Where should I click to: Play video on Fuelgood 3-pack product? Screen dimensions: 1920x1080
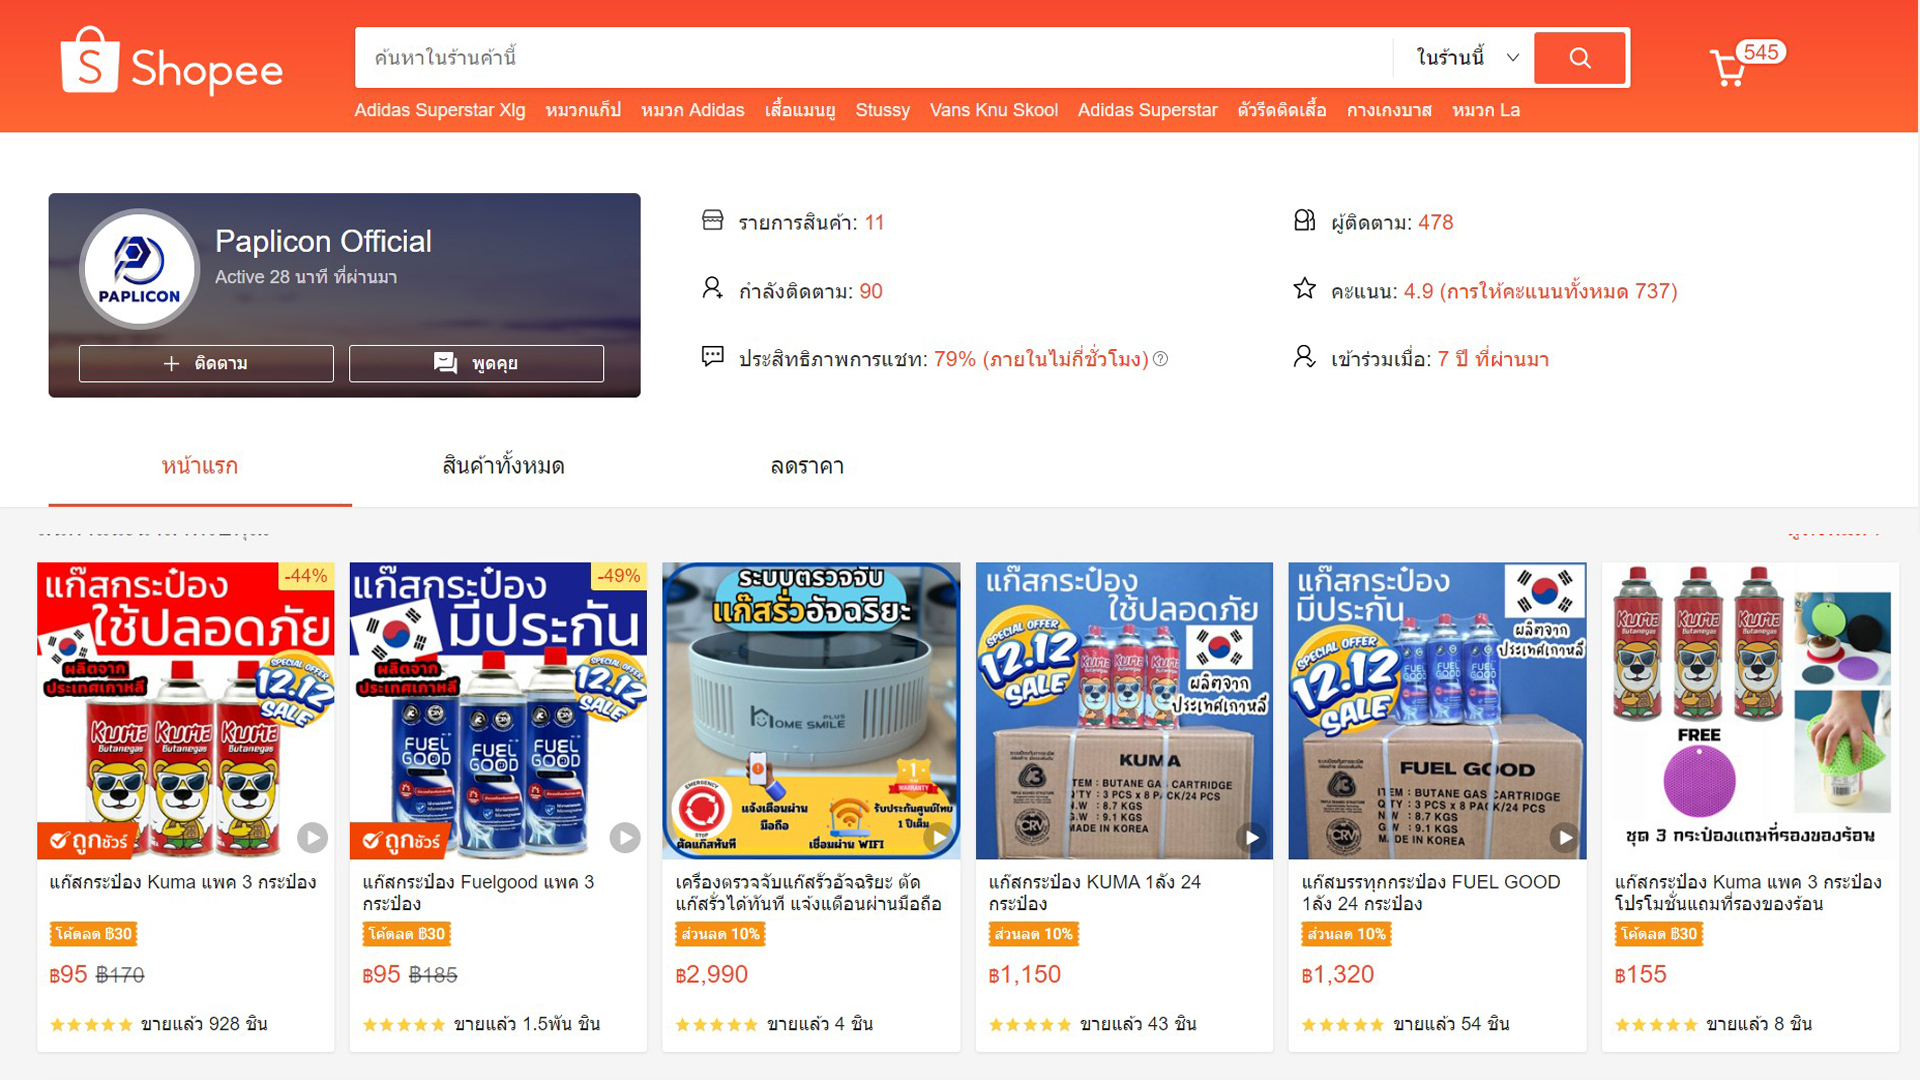(x=625, y=837)
